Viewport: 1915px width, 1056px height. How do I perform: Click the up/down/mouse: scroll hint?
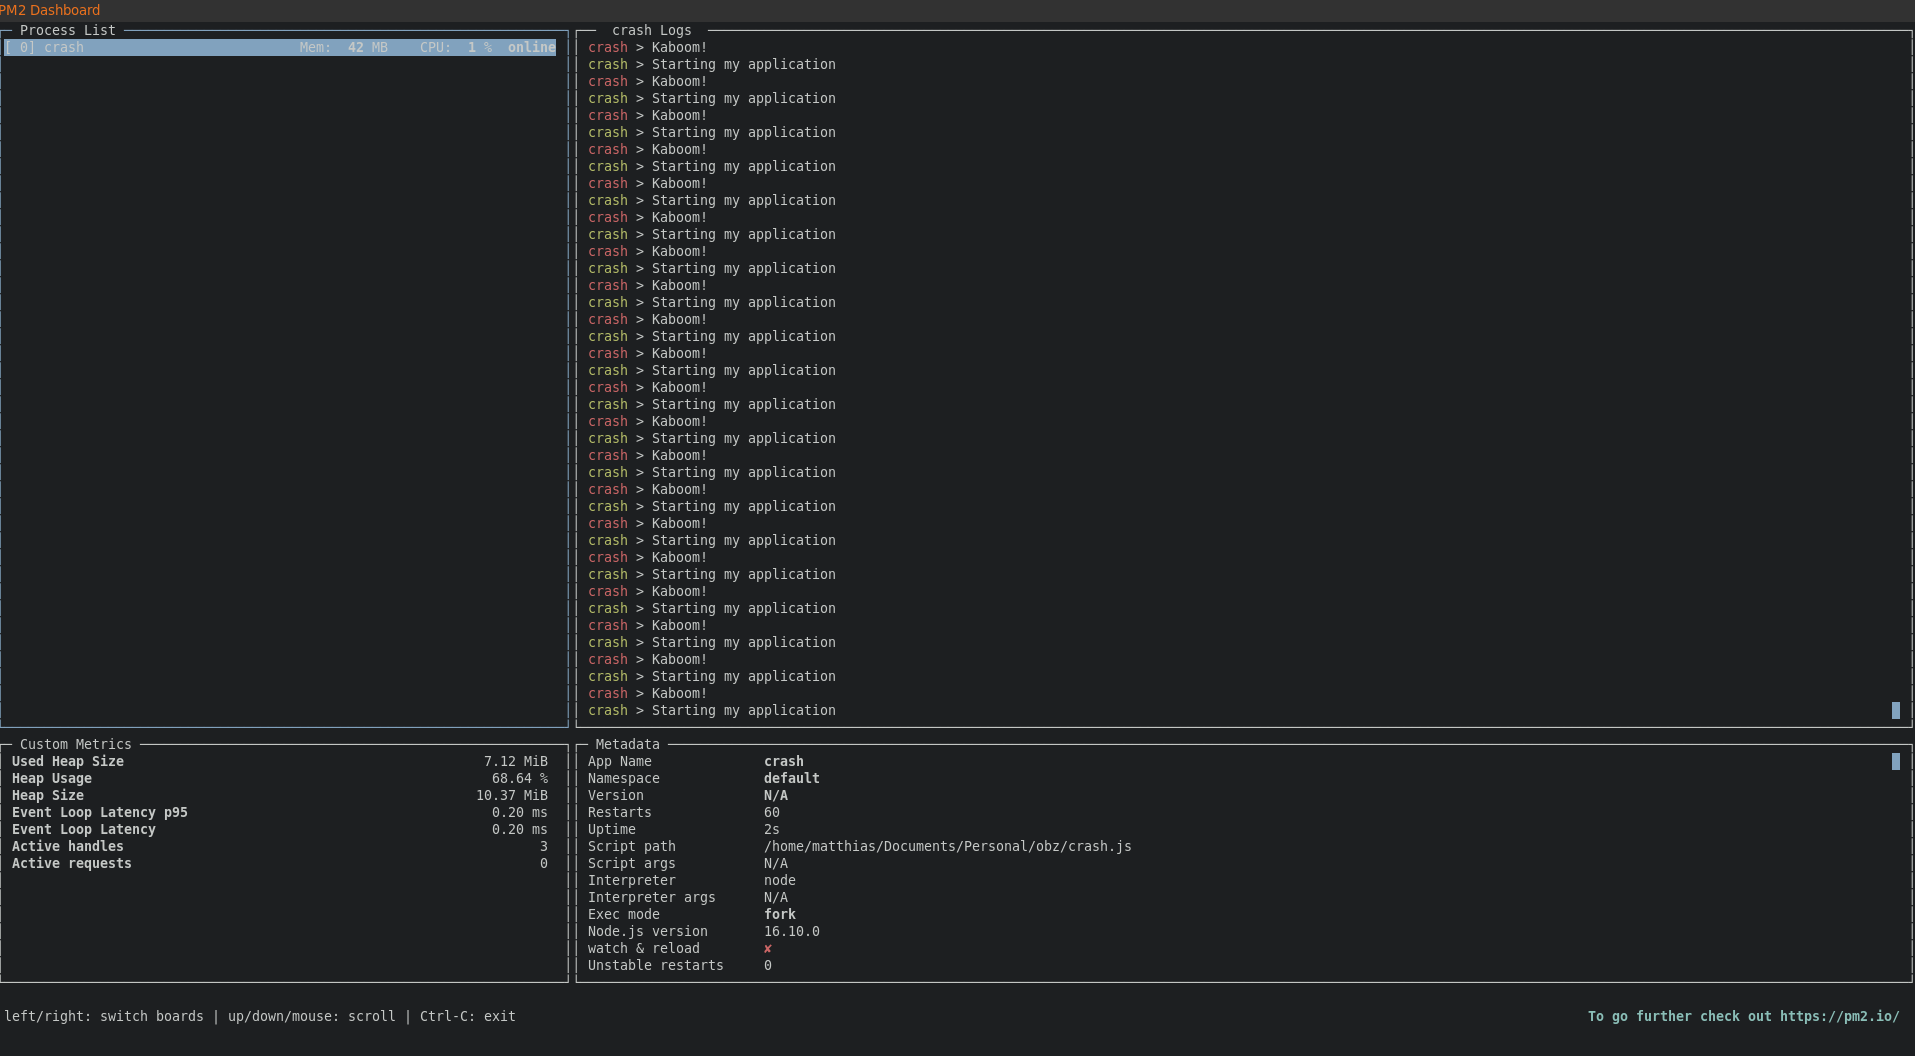[x=311, y=1016]
